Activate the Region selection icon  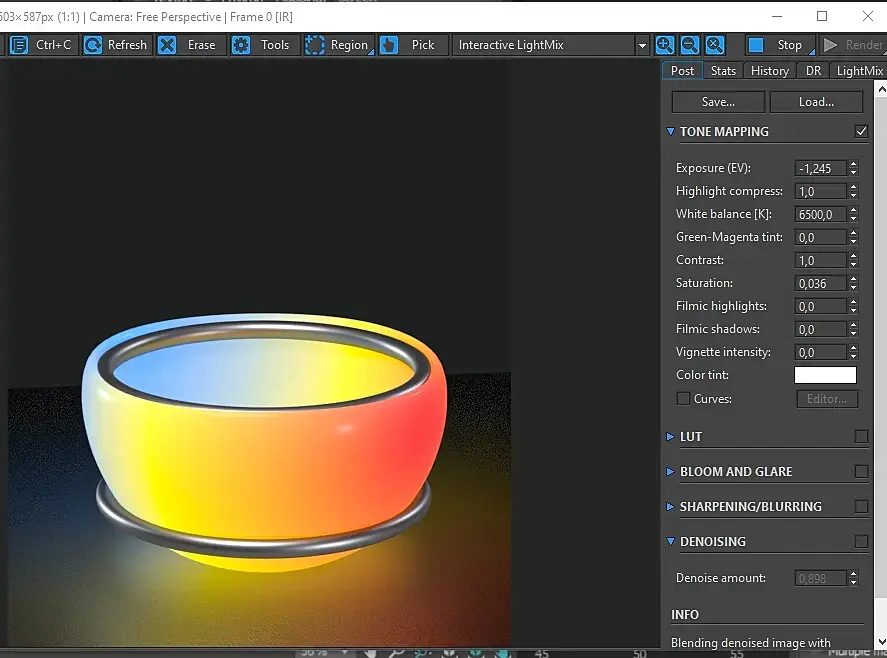pyautogui.click(x=315, y=45)
